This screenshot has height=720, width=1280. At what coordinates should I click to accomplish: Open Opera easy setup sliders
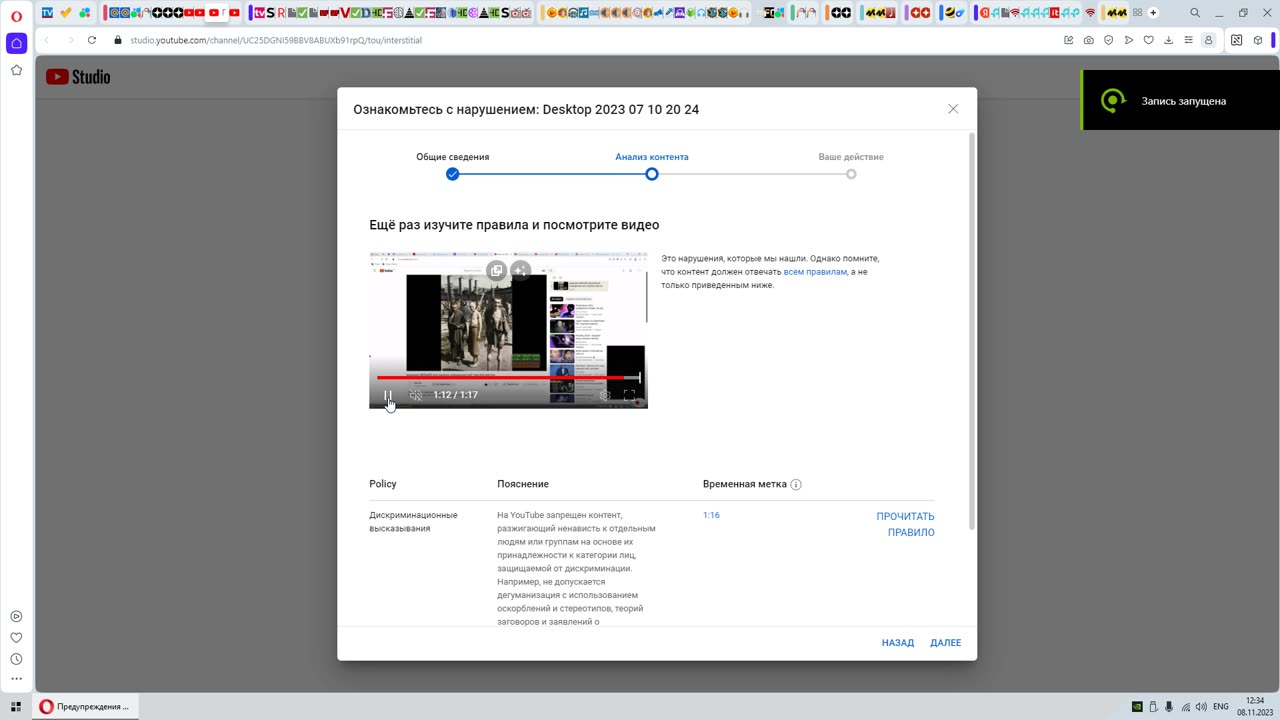1189,40
